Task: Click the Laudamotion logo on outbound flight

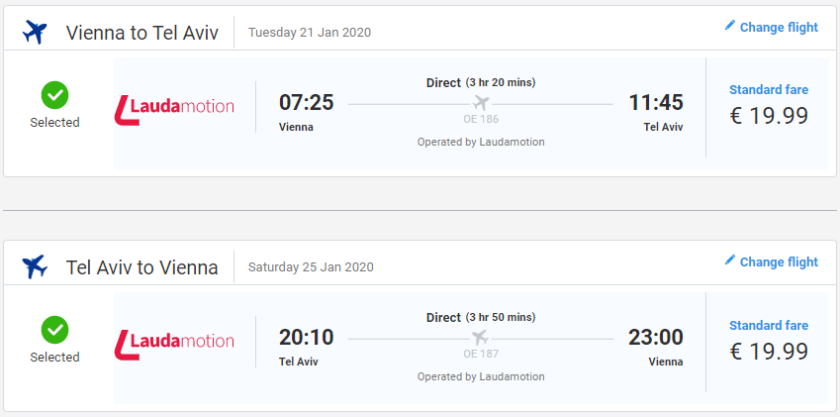Action: pyautogui.click(x=175, y=106)
